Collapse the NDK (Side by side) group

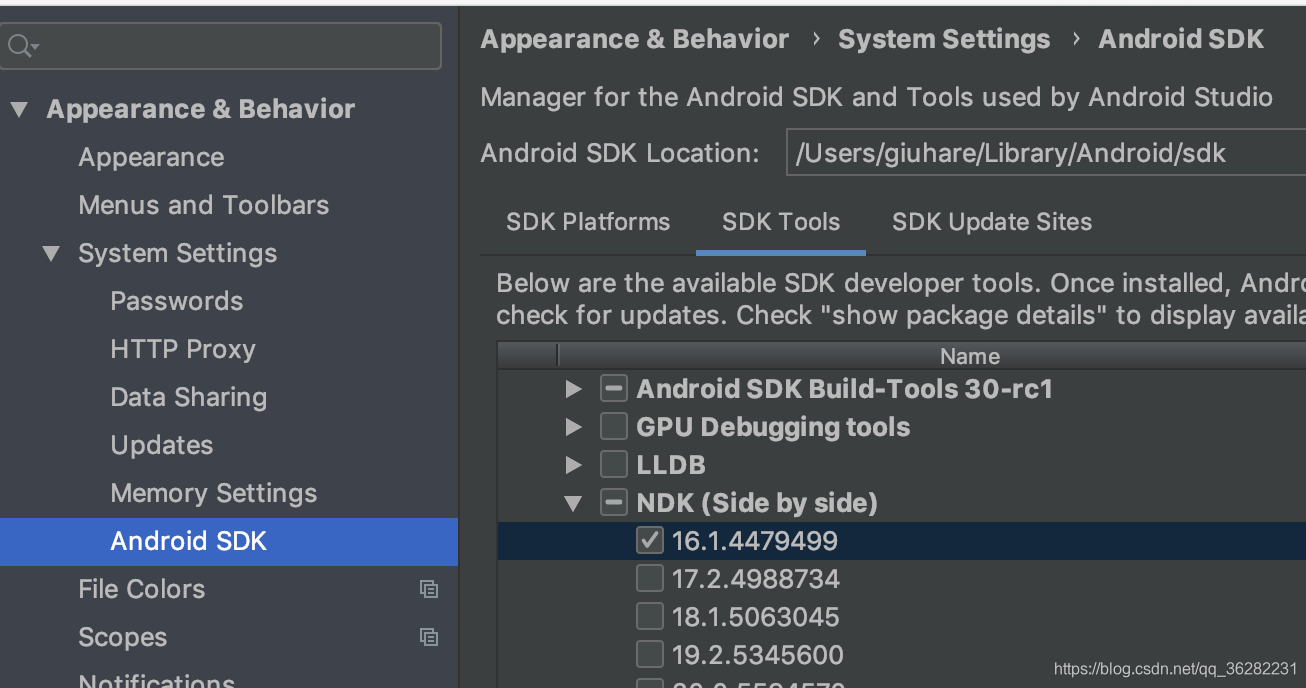[573, 503]
